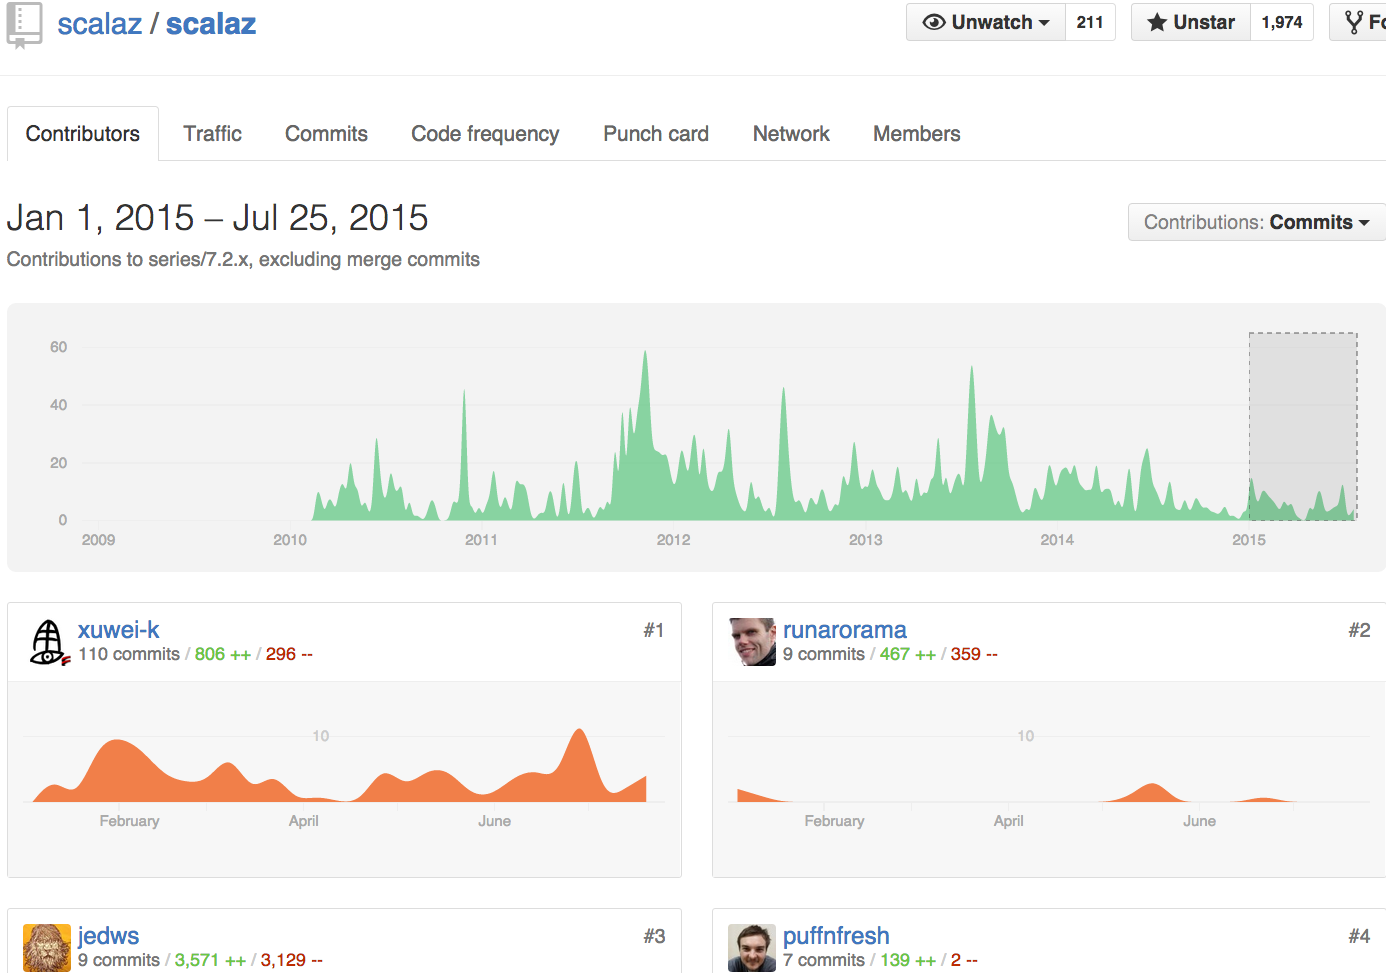Switch to the Commits tab
1386x973 pixels.
pos(326,134)
